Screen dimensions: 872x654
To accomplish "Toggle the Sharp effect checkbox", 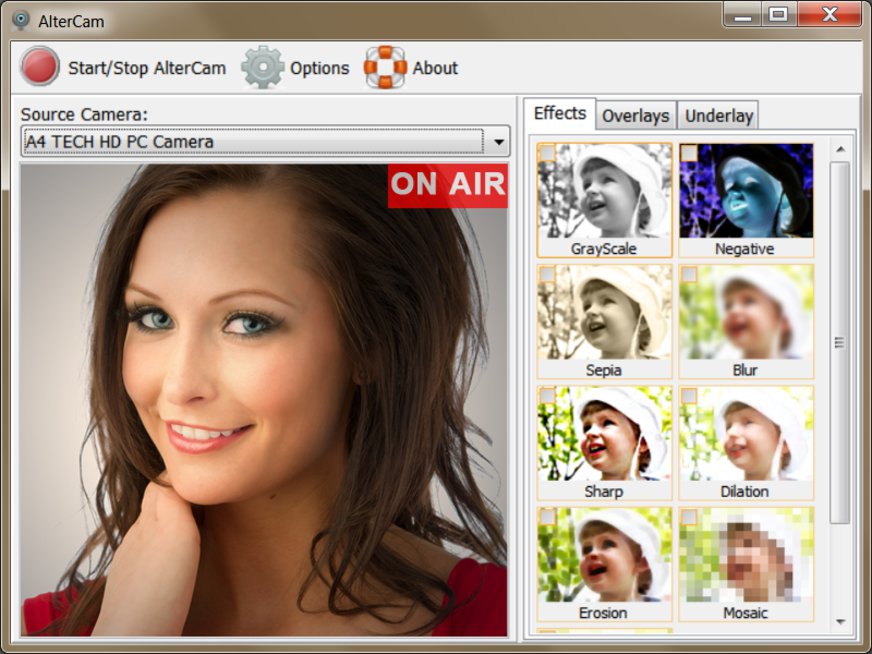I will 547,396.
